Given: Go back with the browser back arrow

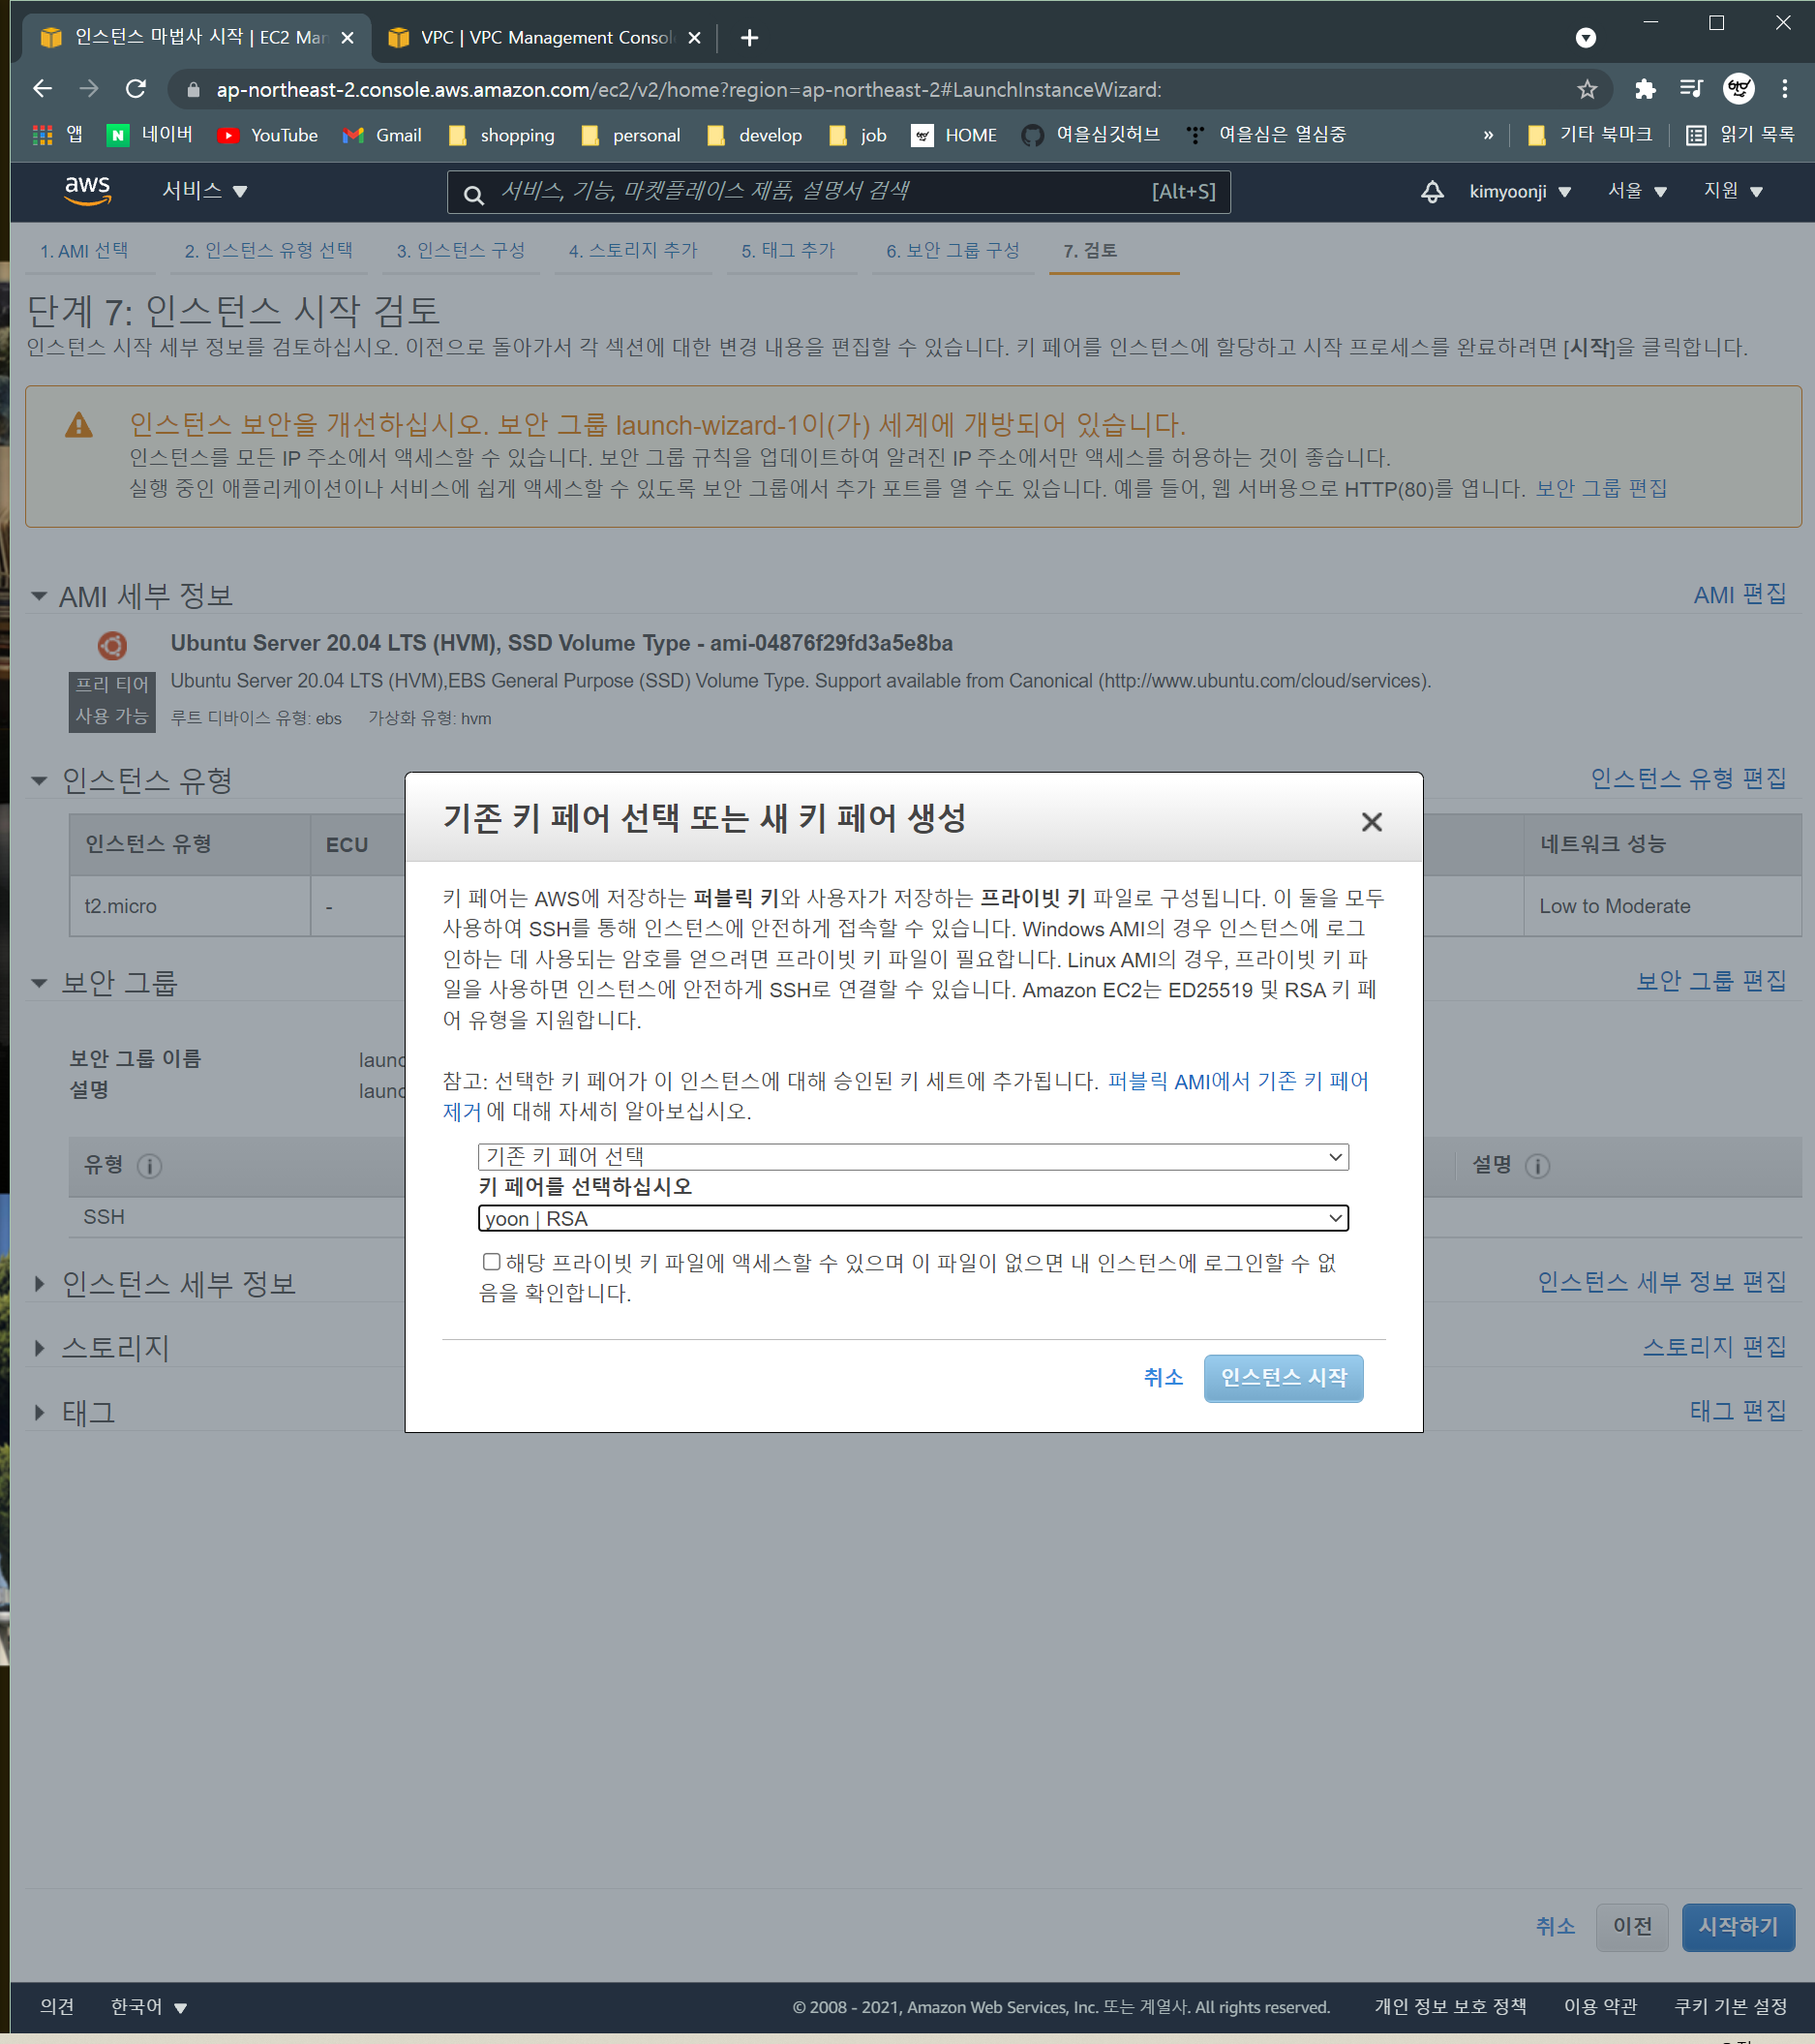Looking at the screenshot, I should pyautogui.click(x=42, y=89).
